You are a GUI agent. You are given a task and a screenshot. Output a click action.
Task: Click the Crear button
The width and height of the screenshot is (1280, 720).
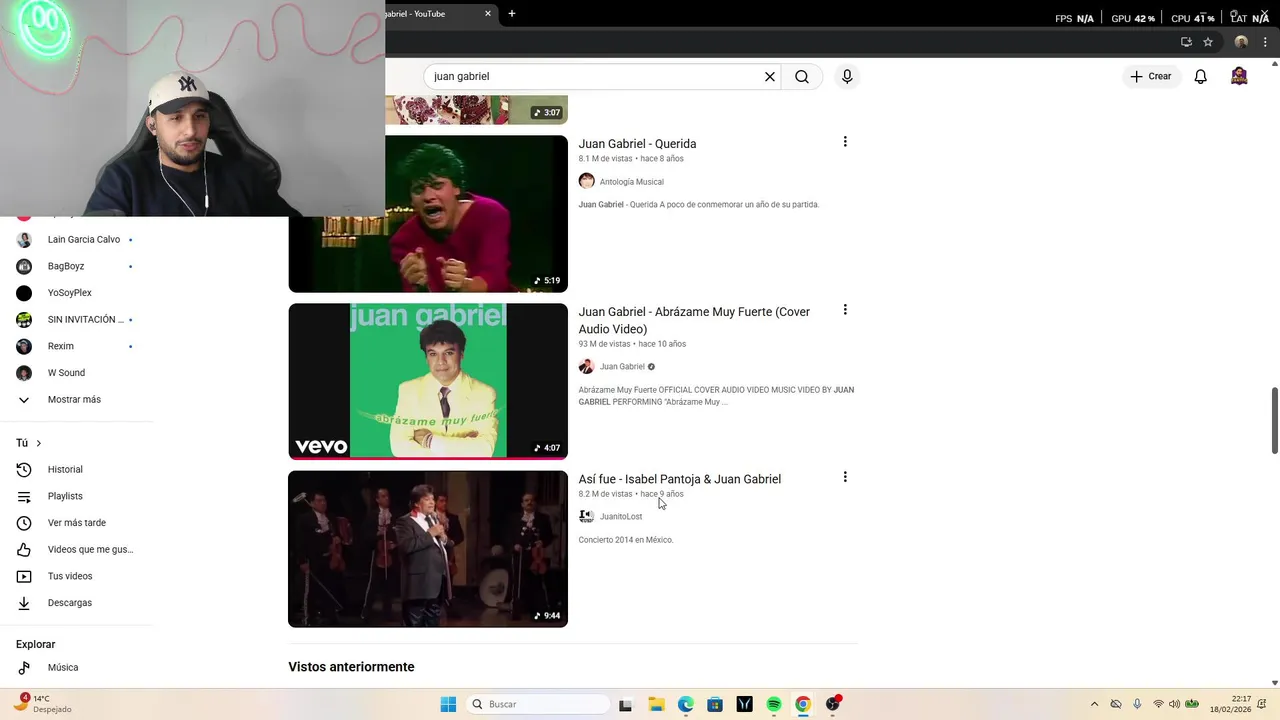(x=1150, y=77)
